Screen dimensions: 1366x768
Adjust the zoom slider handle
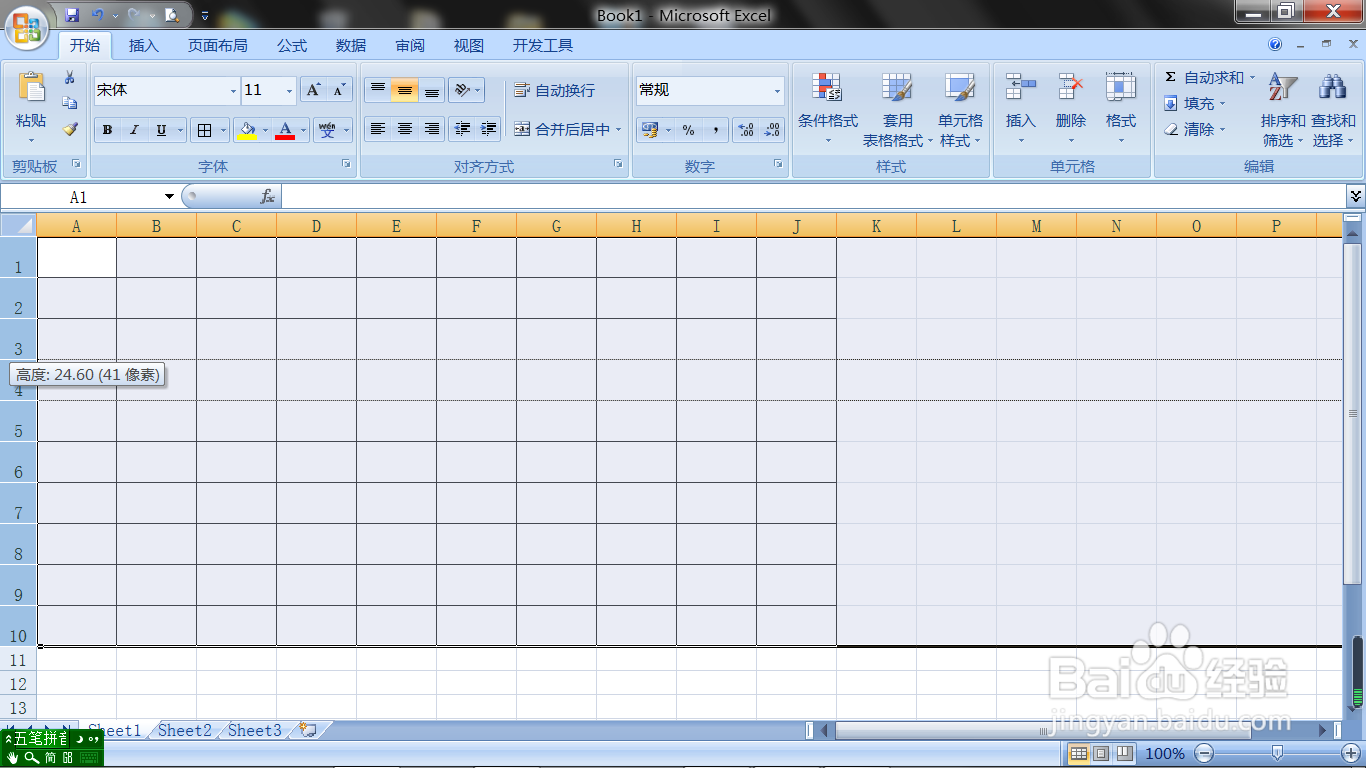1277,753
